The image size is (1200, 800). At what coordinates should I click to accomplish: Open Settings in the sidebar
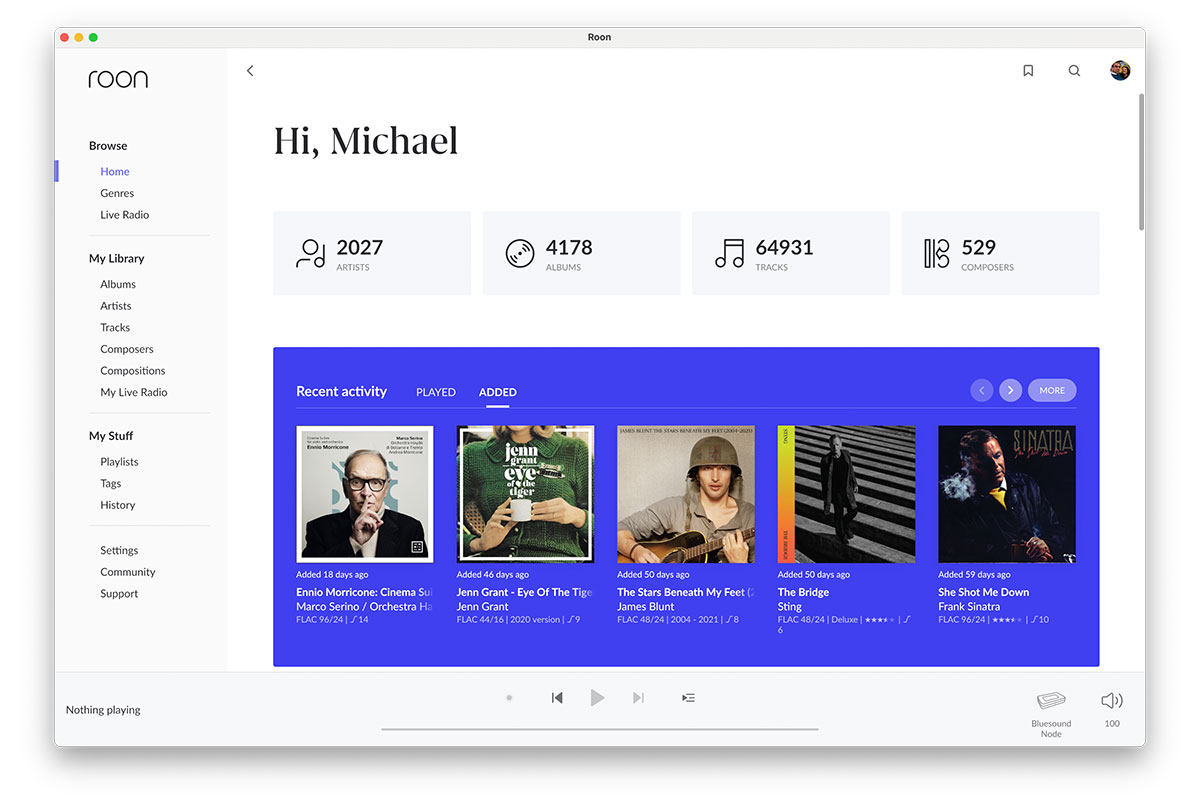pyautogui.click(x=119, y=550)
